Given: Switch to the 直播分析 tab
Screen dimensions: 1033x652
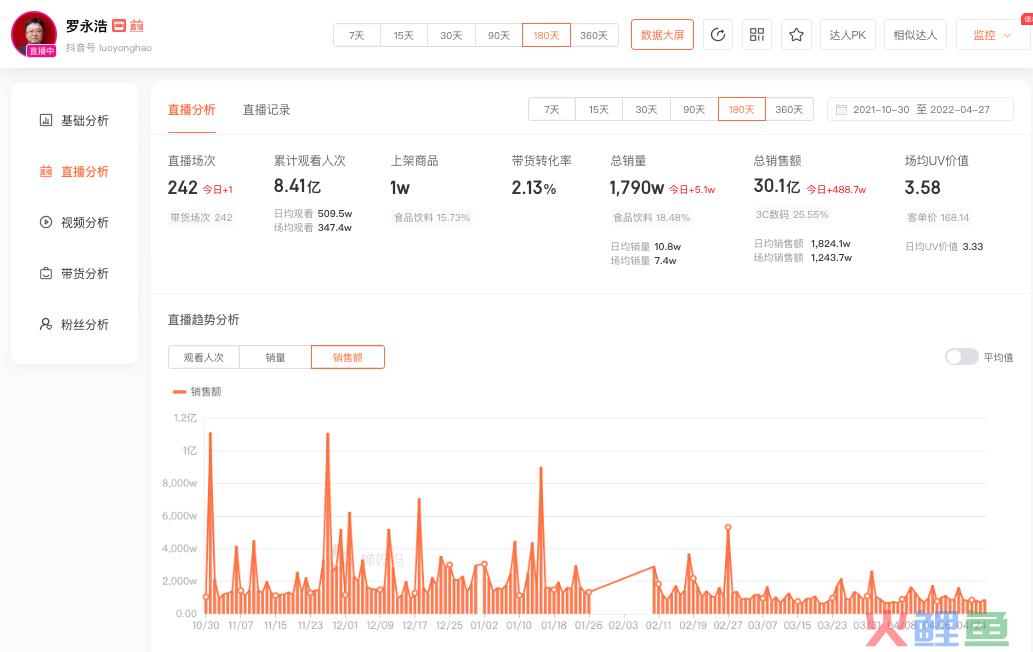Looking at the screenshot, I should click(x=192, y=110).
